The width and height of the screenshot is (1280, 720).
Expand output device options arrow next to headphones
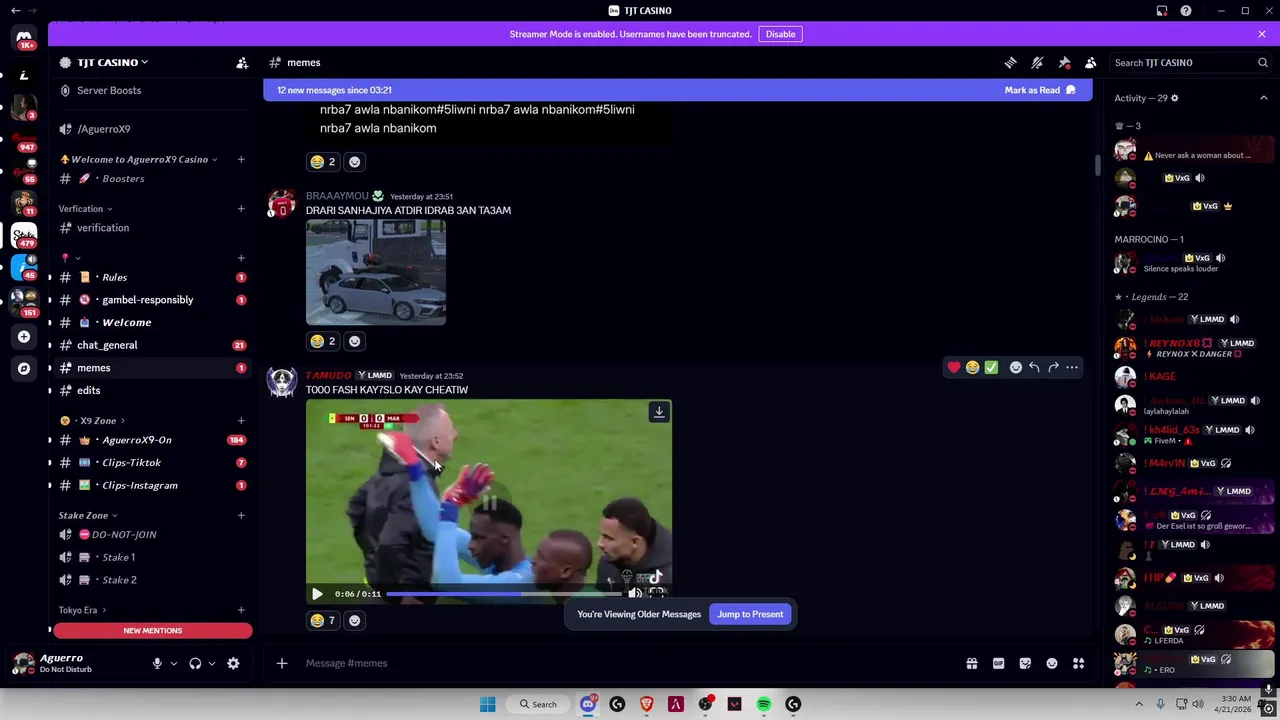(x=211, y=663)
